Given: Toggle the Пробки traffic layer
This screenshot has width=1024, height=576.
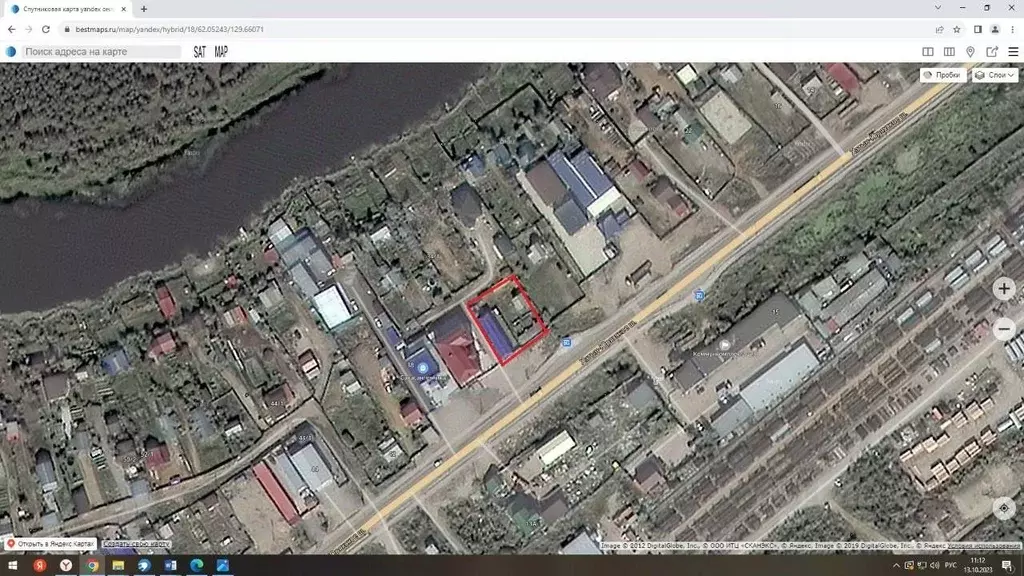Looking at the screenshot, I should (942, 75).
